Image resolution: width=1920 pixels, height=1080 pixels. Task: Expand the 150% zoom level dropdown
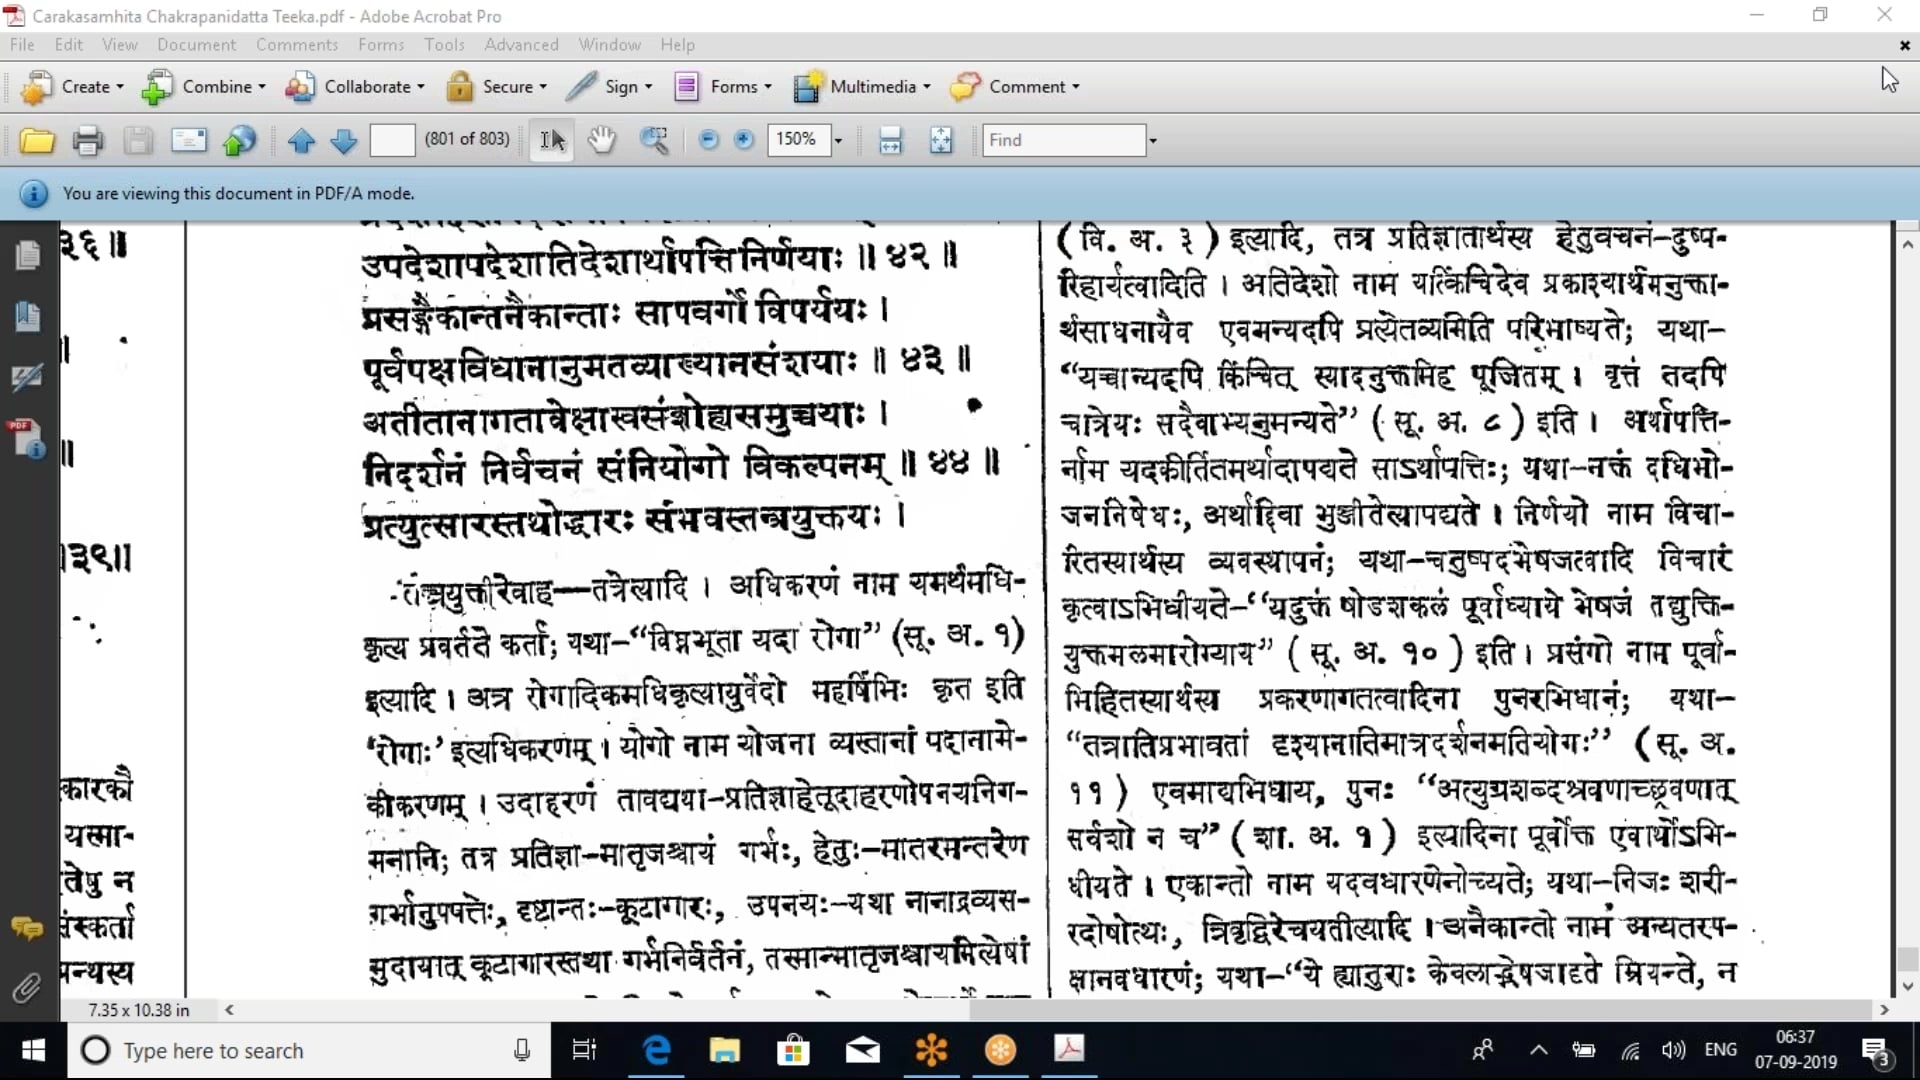[838, 140]
